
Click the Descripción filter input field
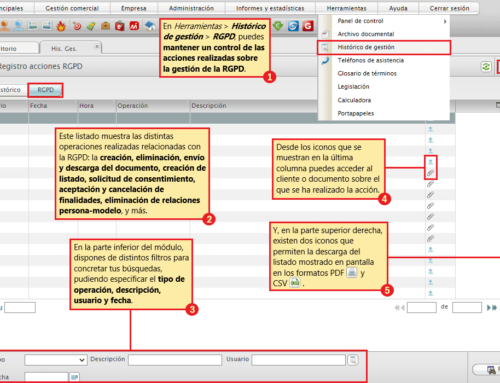click(175, 360)
